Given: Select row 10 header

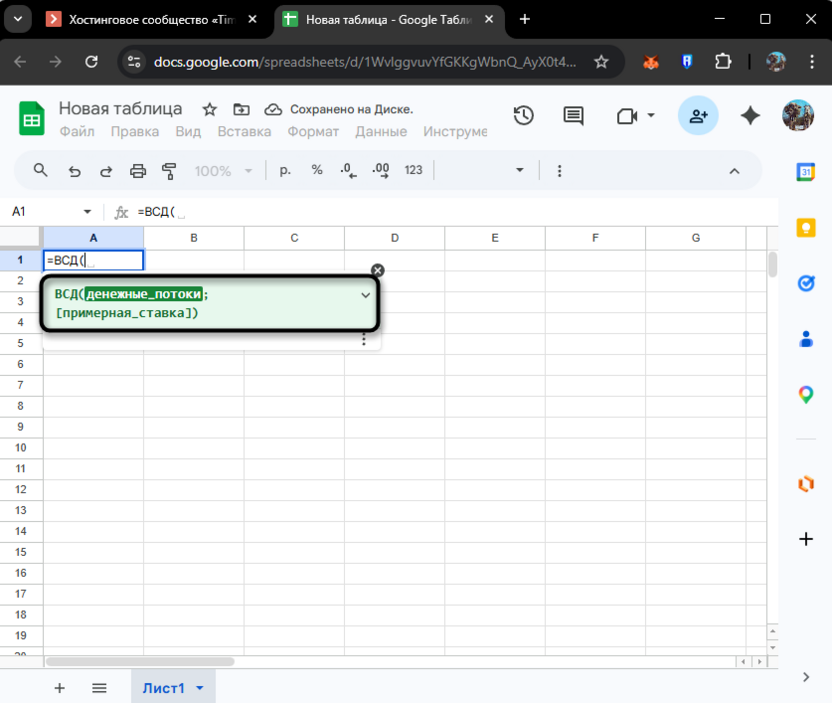Looking at the screenshot, I should point(21,447).
